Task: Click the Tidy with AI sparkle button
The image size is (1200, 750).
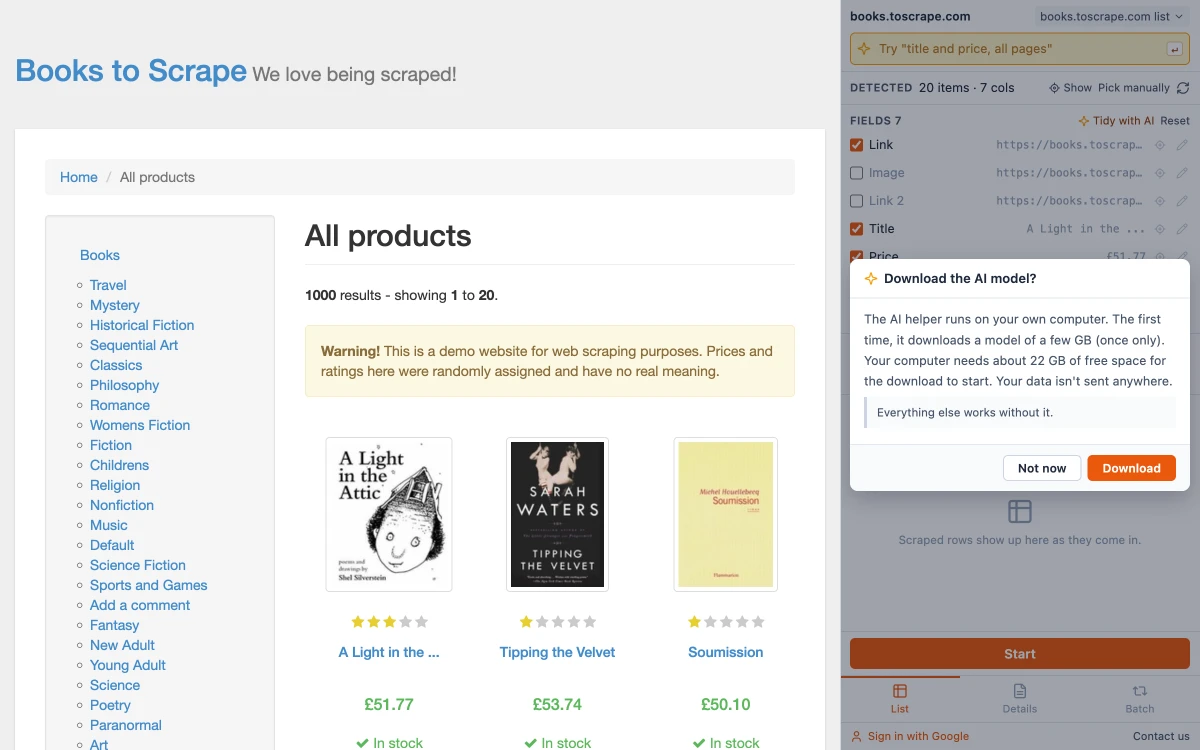Action: click(1115, 121)
